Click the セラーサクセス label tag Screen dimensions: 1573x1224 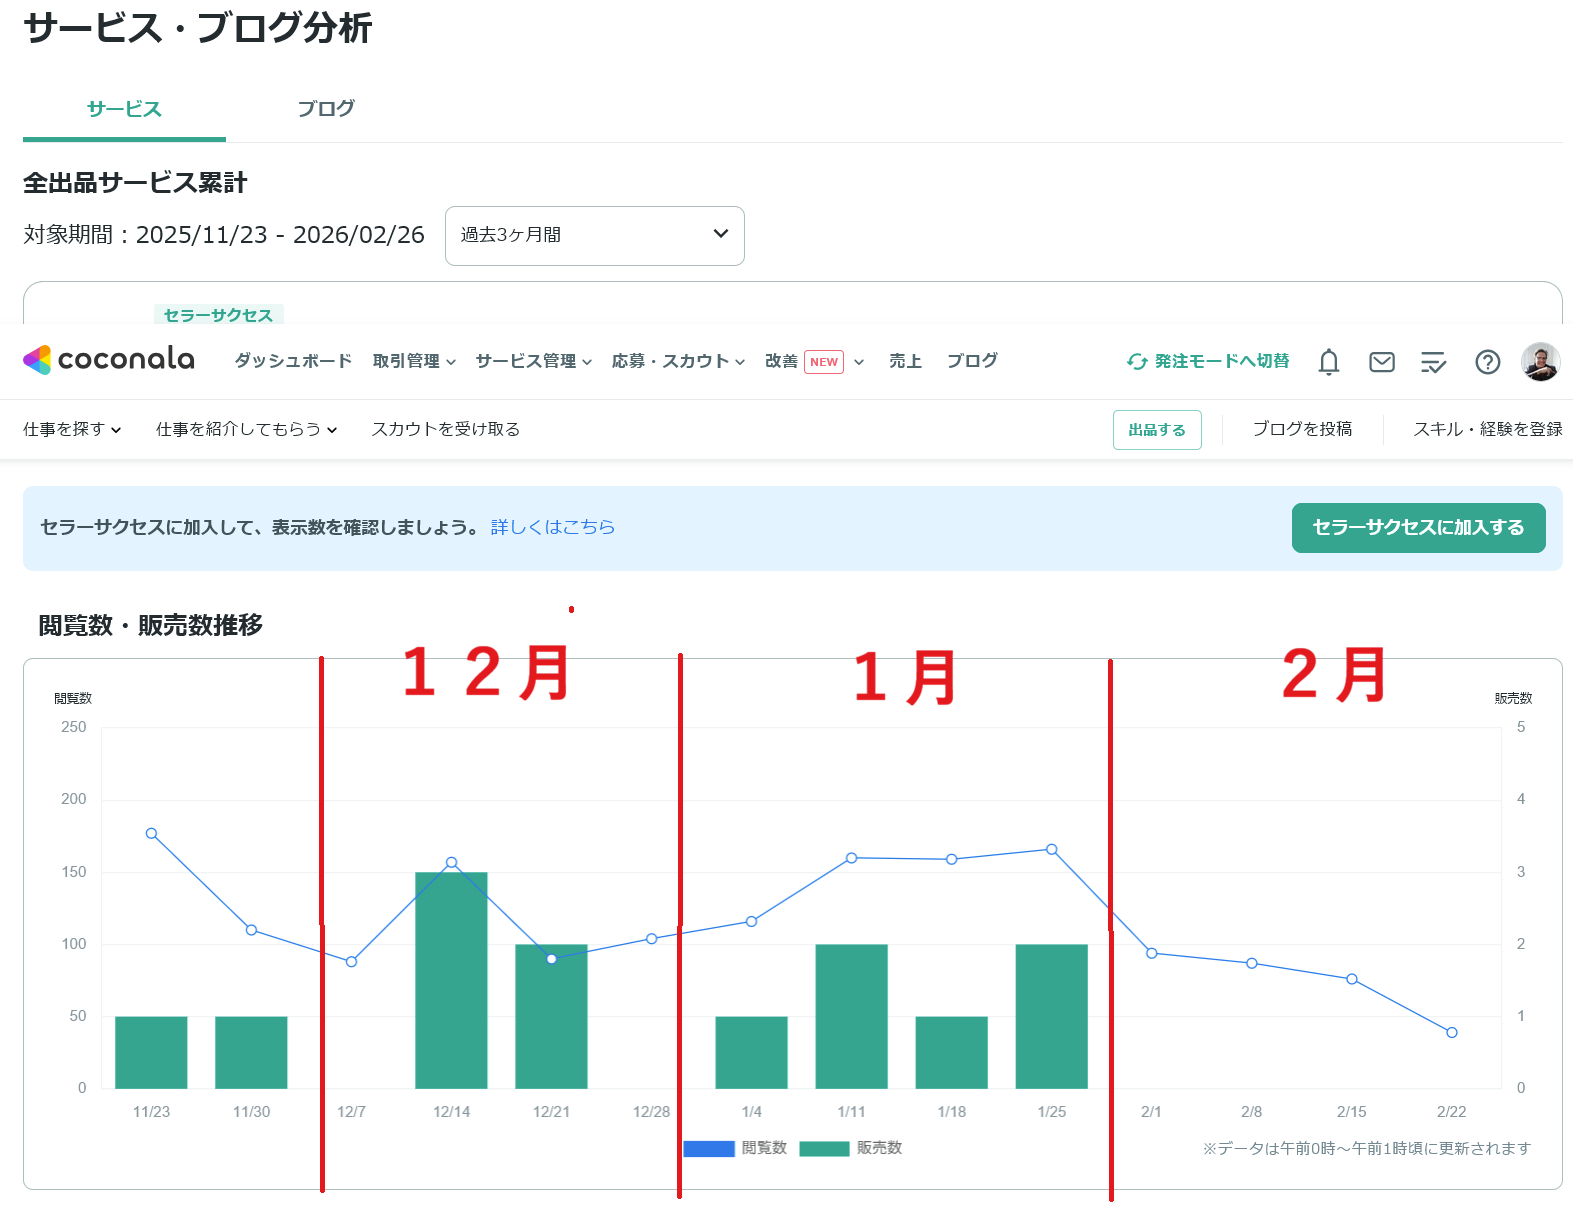[x=218, y=314]
